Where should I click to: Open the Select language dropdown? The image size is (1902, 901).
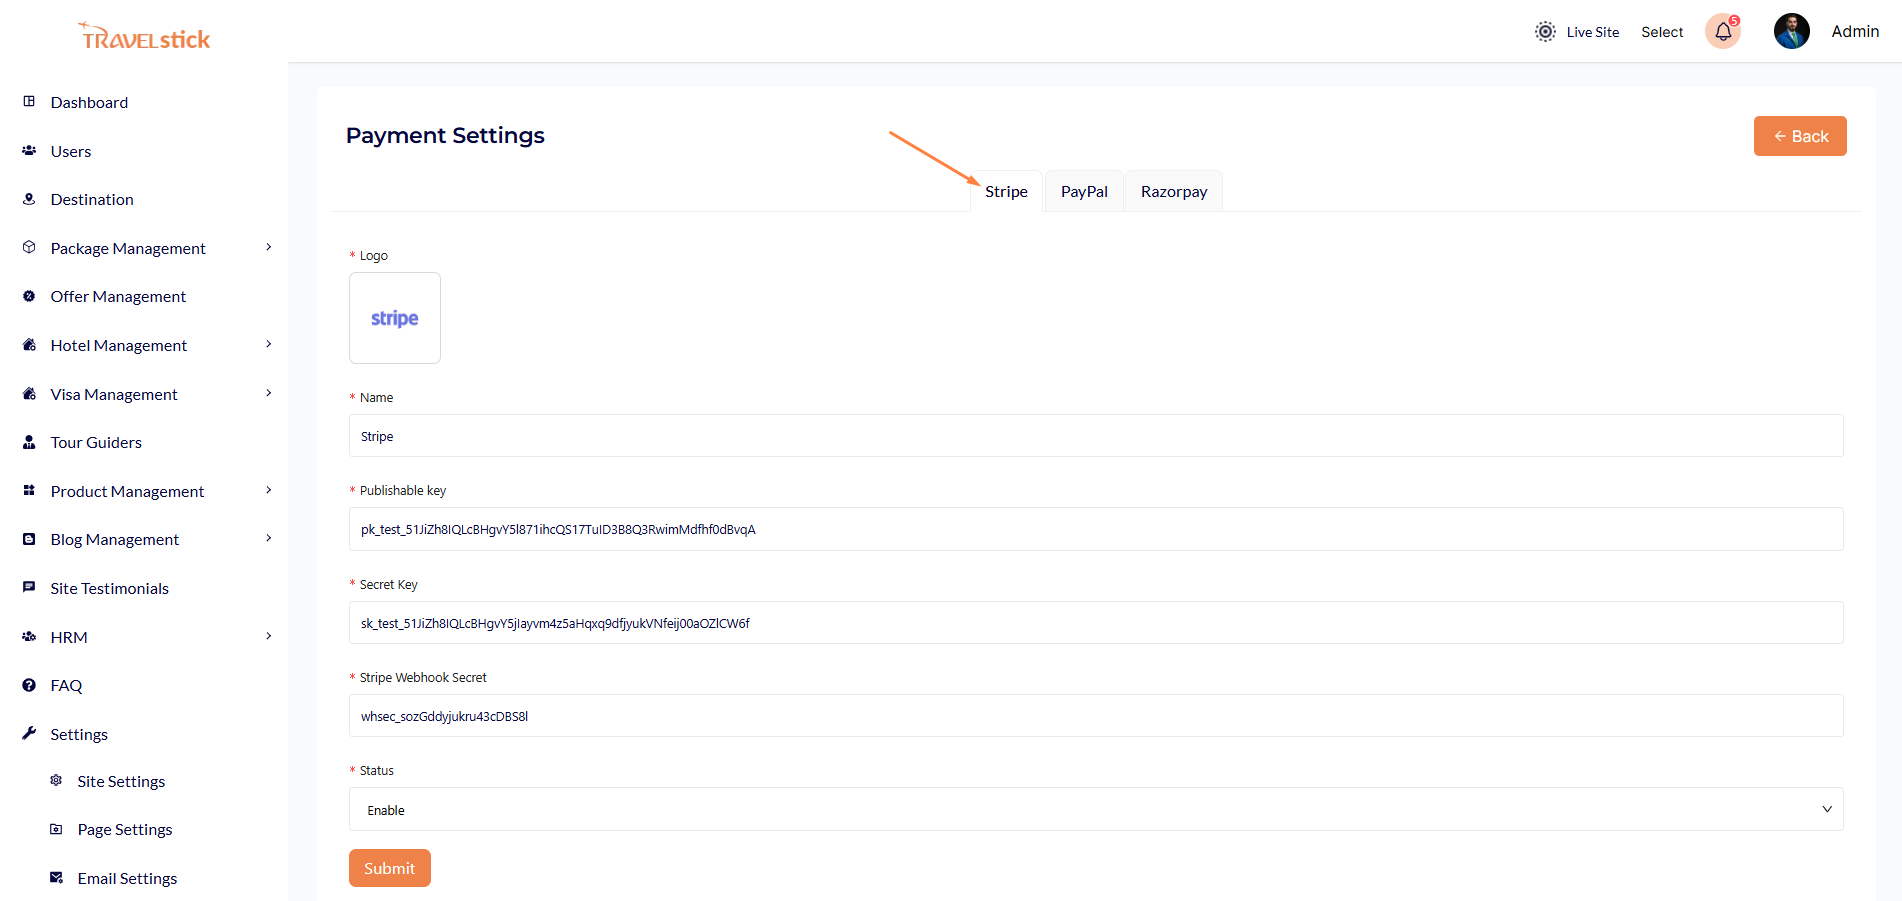[x=1662, y=32]
